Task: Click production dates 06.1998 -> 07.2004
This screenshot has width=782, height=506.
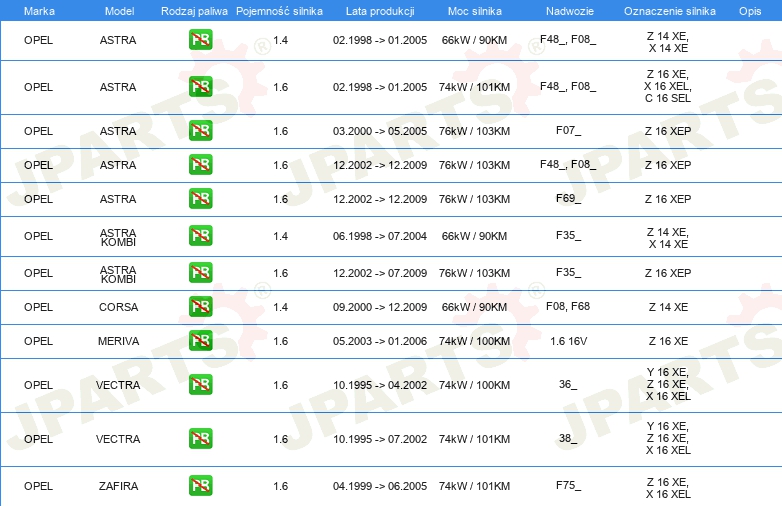Action: coord(380,236)
